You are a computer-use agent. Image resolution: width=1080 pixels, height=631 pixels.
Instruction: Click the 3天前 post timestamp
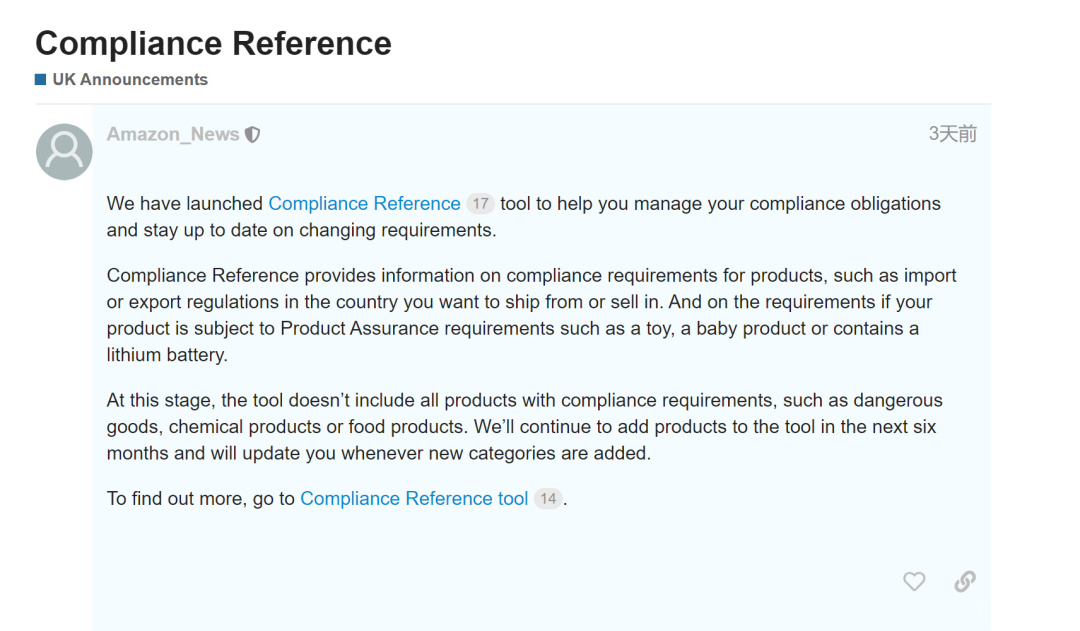952,134
